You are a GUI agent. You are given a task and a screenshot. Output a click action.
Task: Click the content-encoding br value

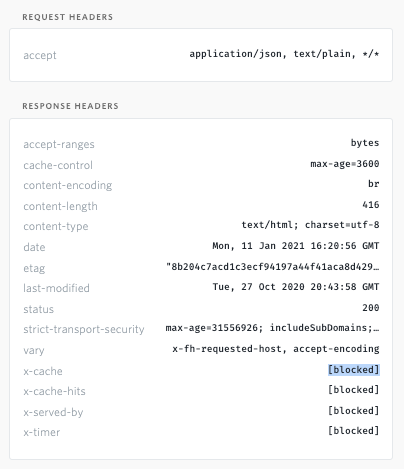(x=374, y=184)
